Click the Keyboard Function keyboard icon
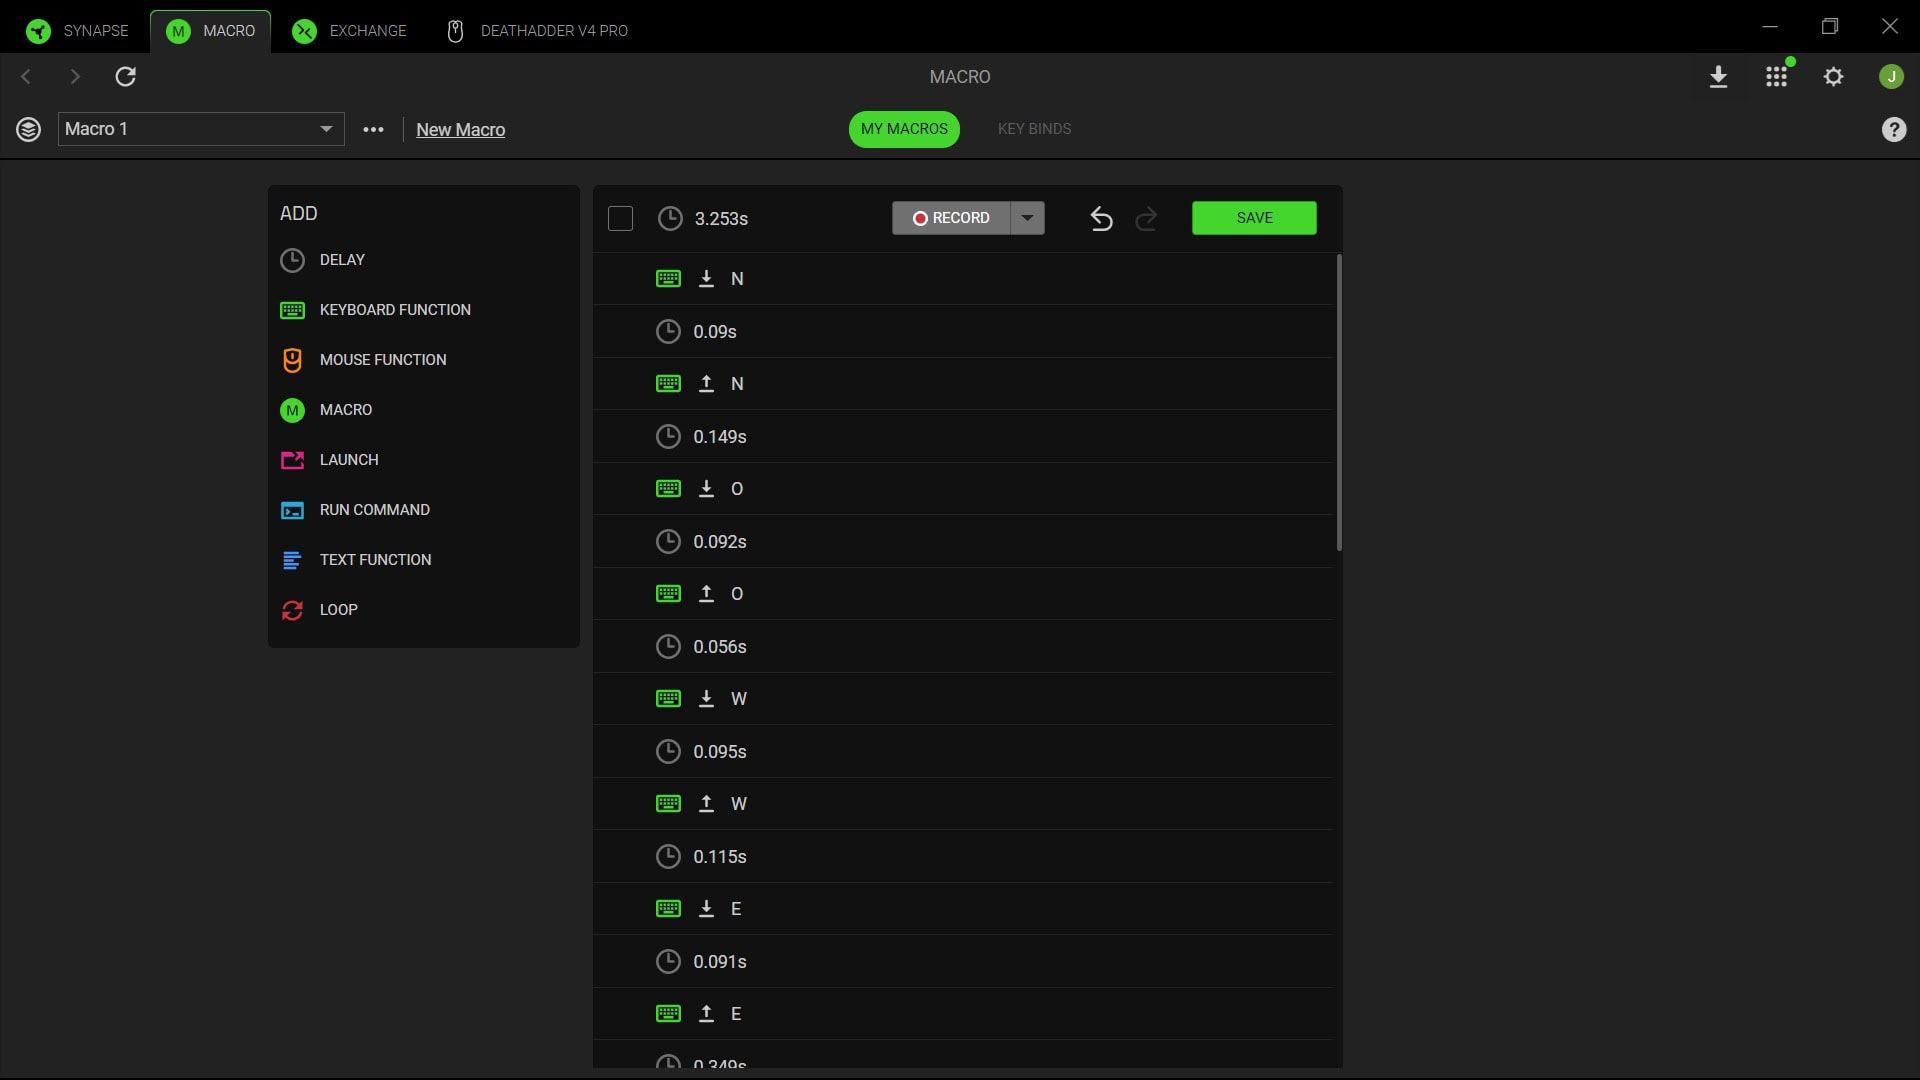This screenshot has width=1920, height=1080. (292, 310)
